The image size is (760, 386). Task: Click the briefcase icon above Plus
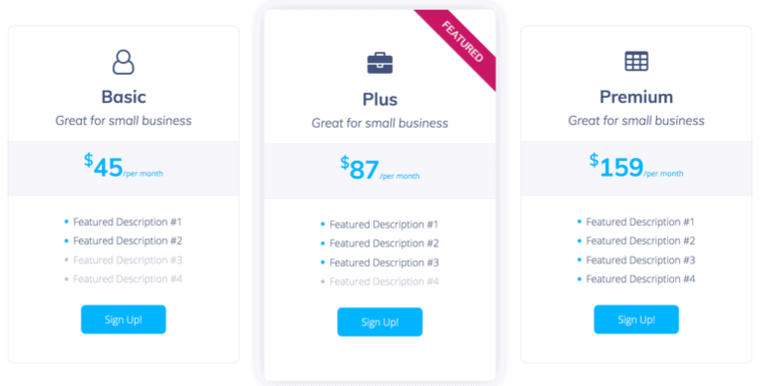[x=380, y=63]
